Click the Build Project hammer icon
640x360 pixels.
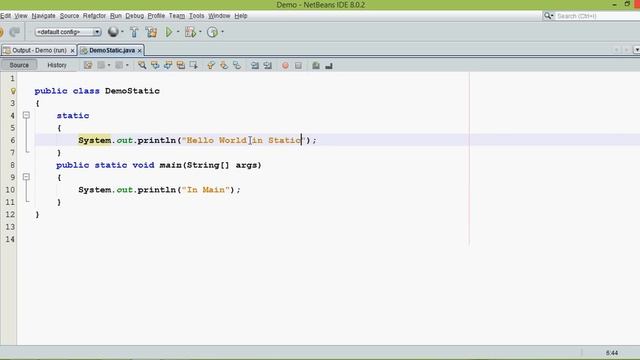(x=134, y=32)
